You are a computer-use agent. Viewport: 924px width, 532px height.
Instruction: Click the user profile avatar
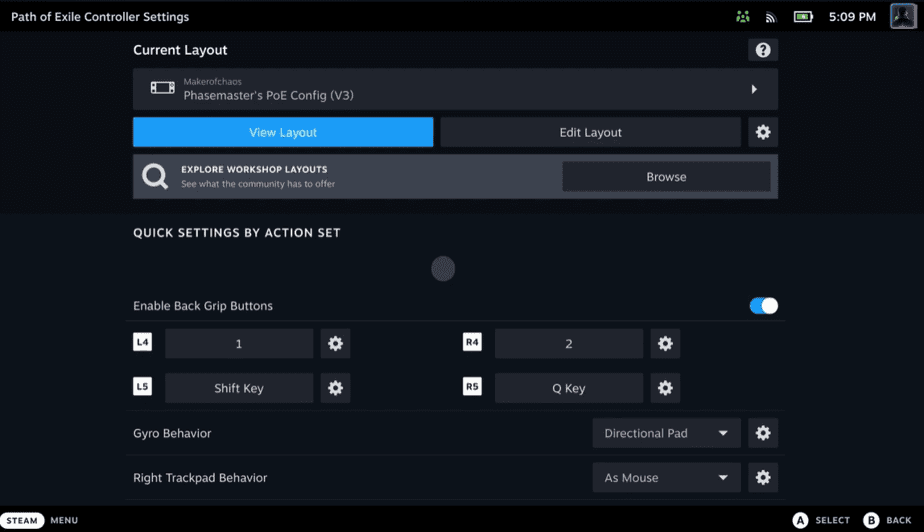903,16
